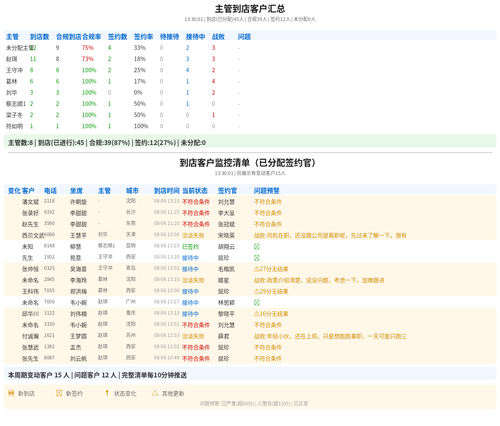
Task: Select the 合规率 column header
Action: click(x=91, y=37)
